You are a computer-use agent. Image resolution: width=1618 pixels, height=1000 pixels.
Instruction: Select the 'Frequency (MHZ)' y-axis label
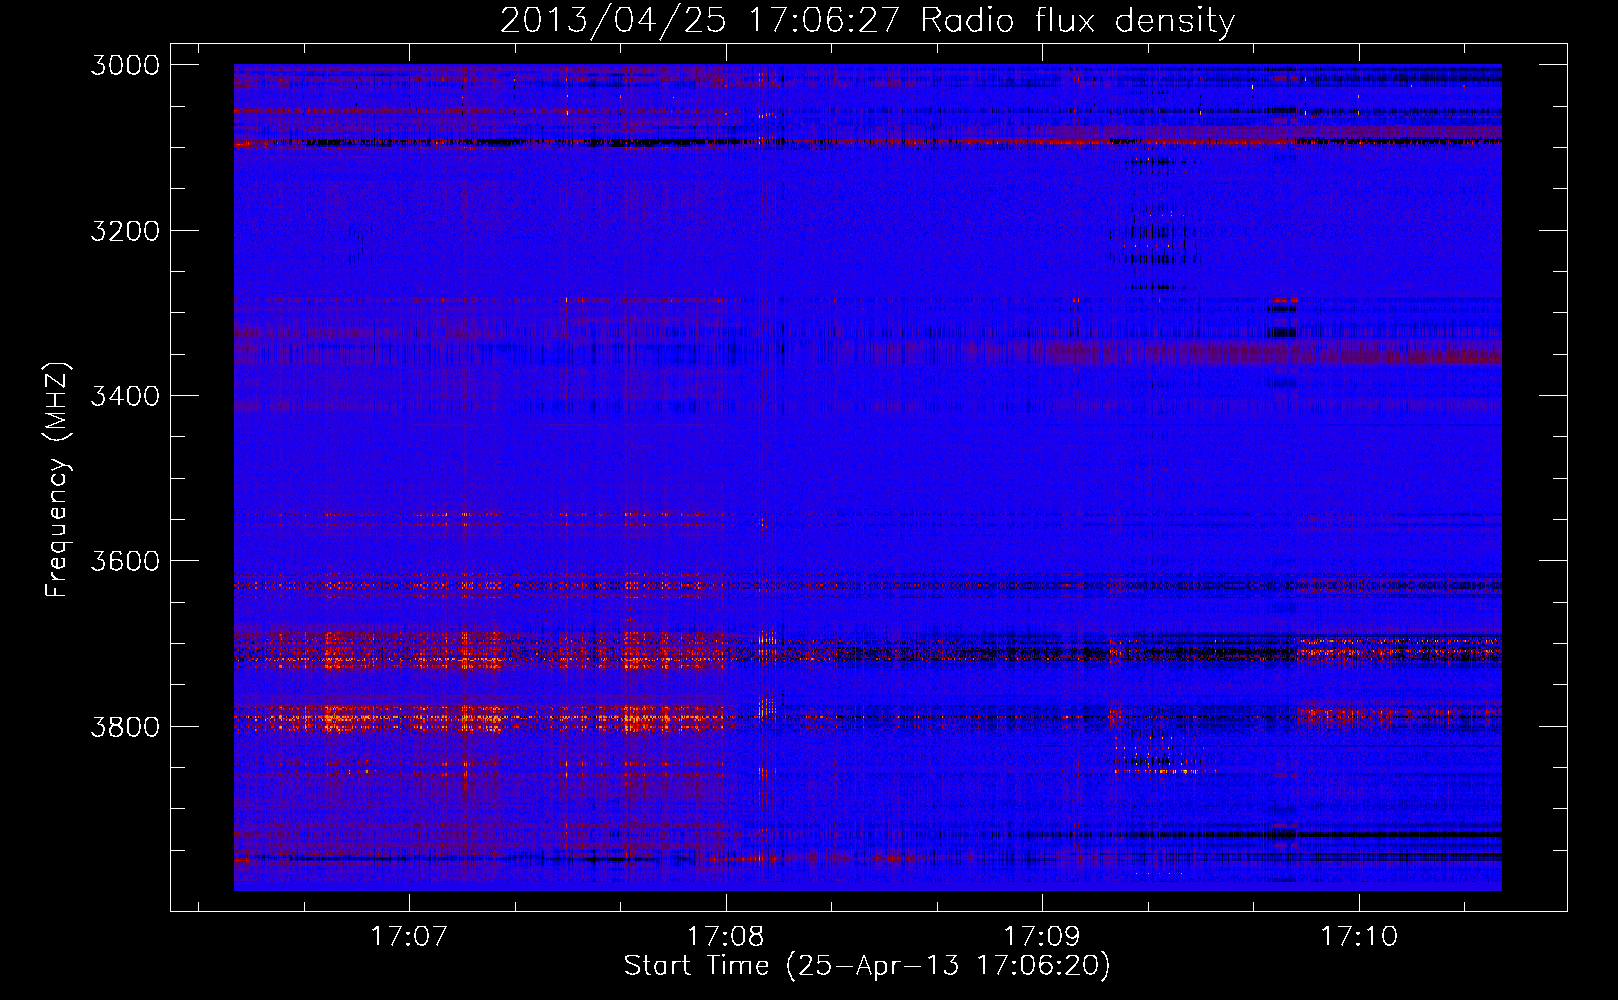pyautogui.click(x=57, y=480)
